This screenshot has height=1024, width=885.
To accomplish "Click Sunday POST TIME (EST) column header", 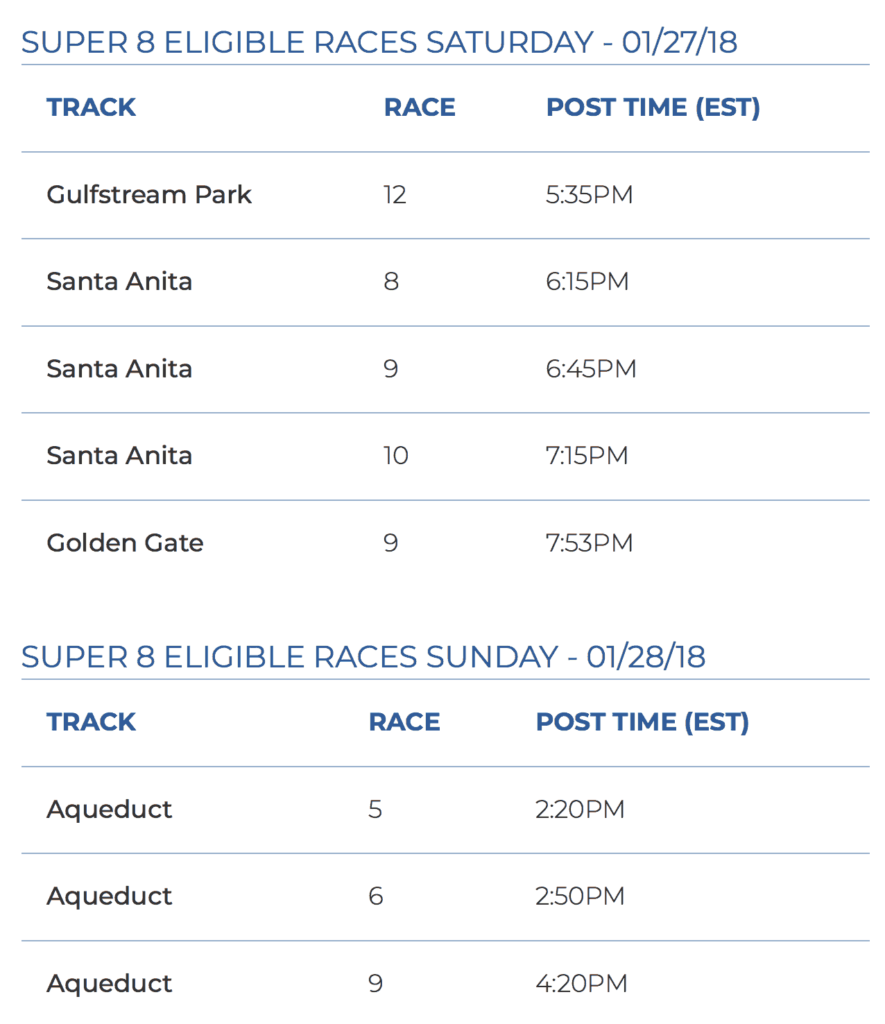I will coord(642,722).
